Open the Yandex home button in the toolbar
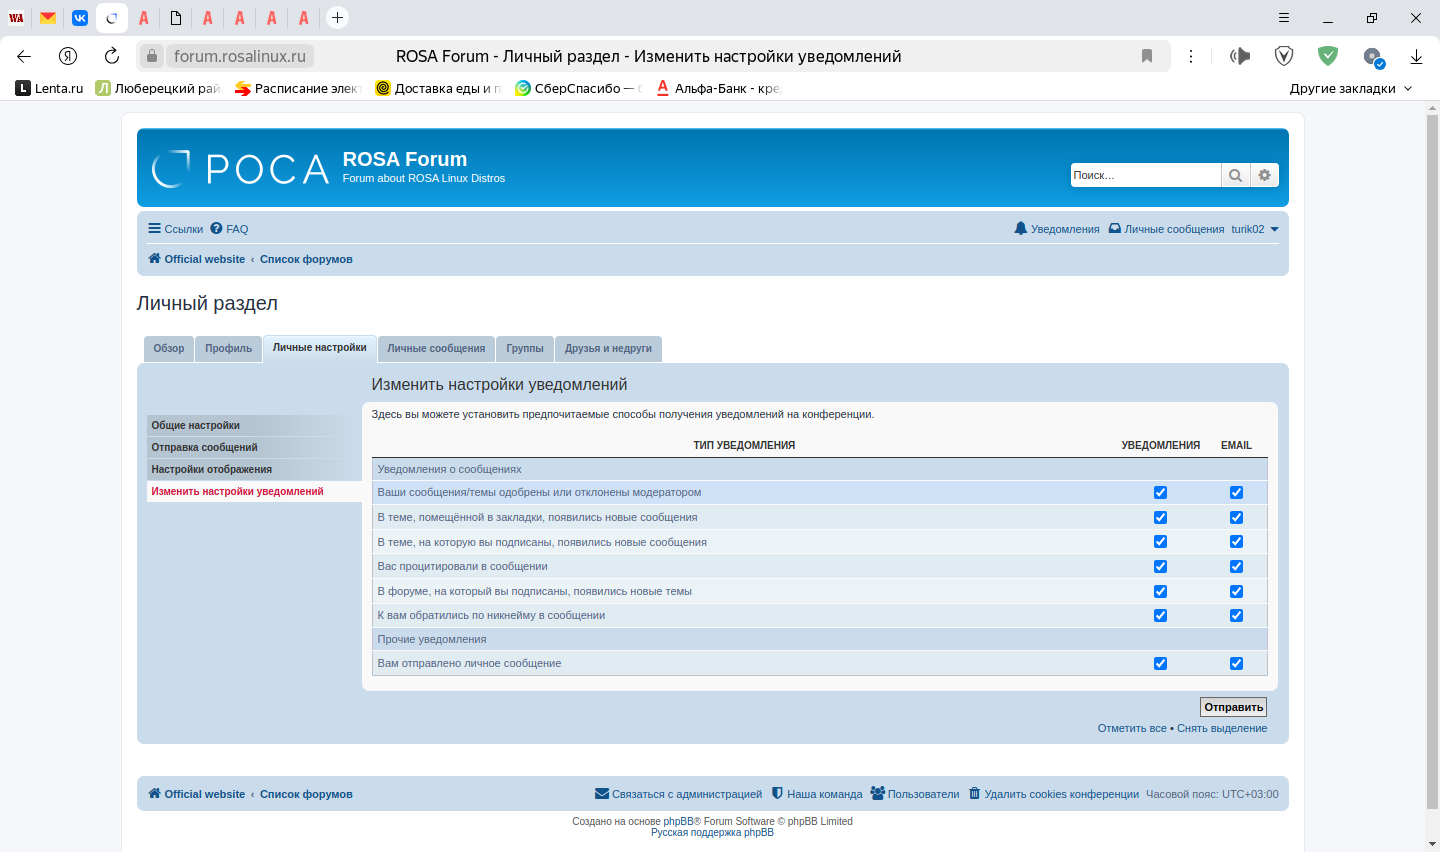The image size is (1440, 852). (68, 56)
